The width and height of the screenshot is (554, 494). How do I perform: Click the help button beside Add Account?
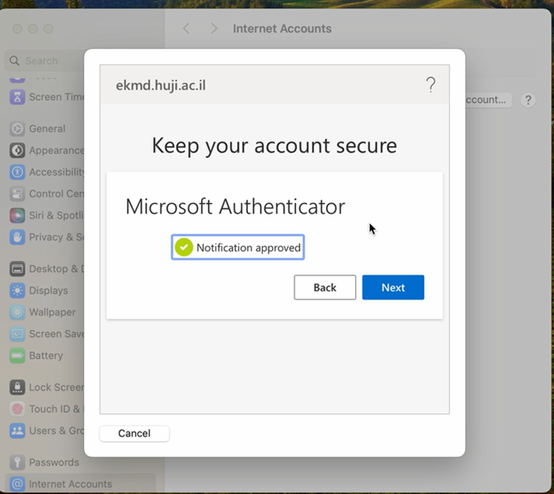point(528,100)
